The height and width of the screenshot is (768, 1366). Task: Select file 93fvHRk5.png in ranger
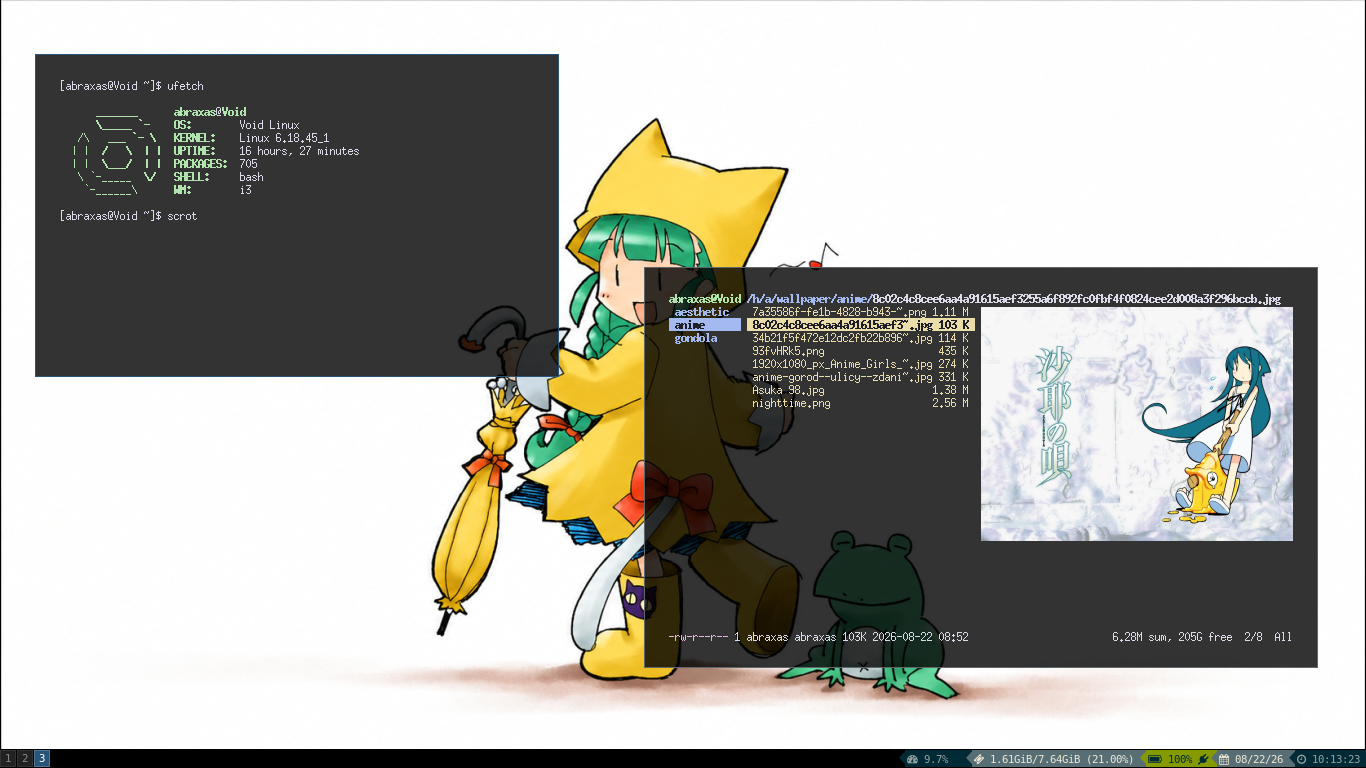(860, 351)
